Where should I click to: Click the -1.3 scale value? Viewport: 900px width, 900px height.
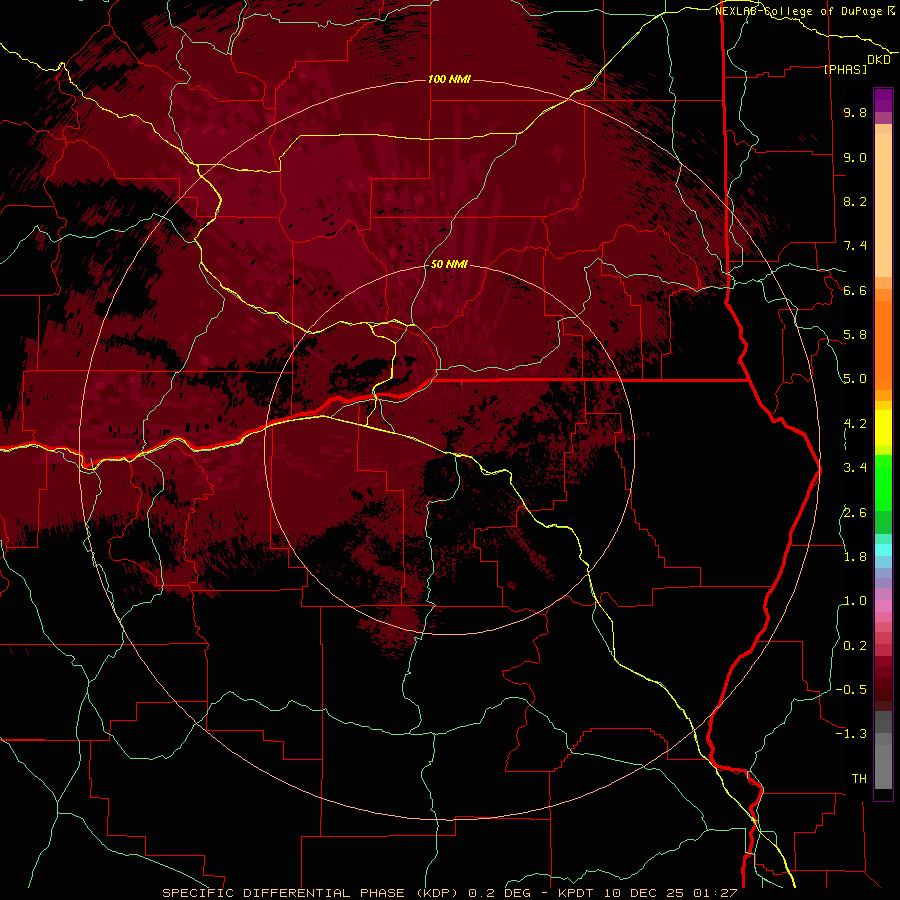[x=851, y=734]
